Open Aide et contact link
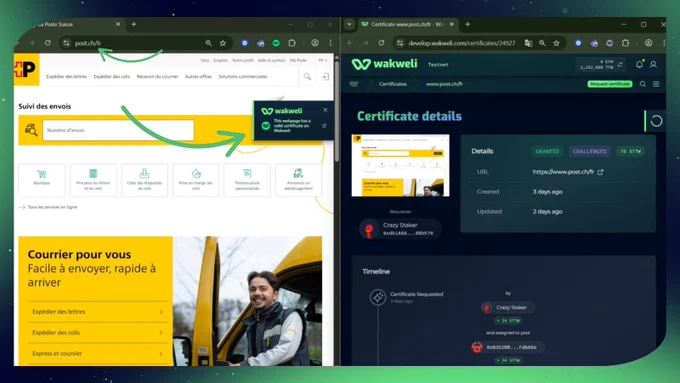Image resolution: width=680 pixels, height=383 pixels. point(271,60)
